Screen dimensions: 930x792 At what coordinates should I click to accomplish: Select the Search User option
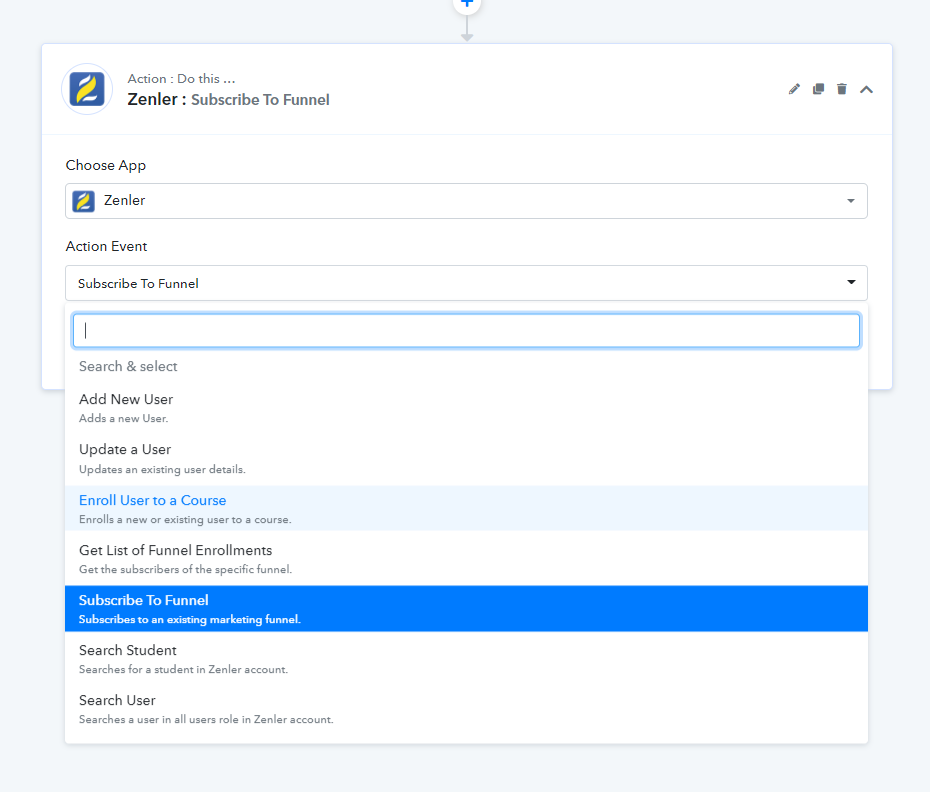pos(466,709)
